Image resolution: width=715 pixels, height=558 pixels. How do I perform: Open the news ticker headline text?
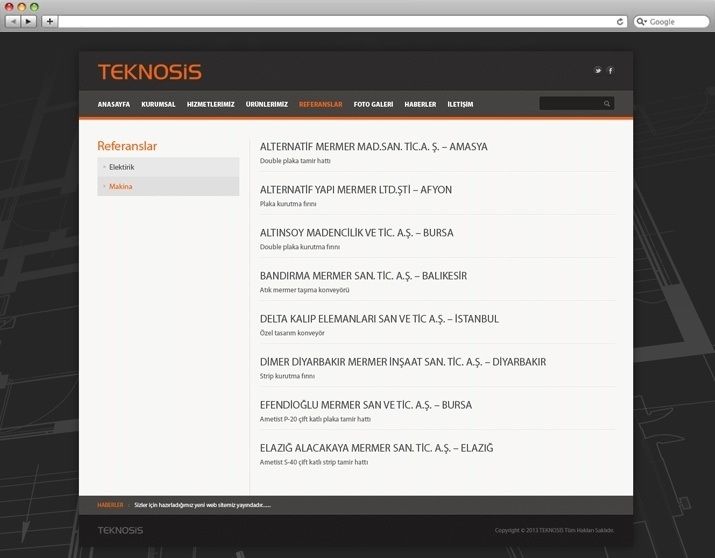click(x=202, y=505)
